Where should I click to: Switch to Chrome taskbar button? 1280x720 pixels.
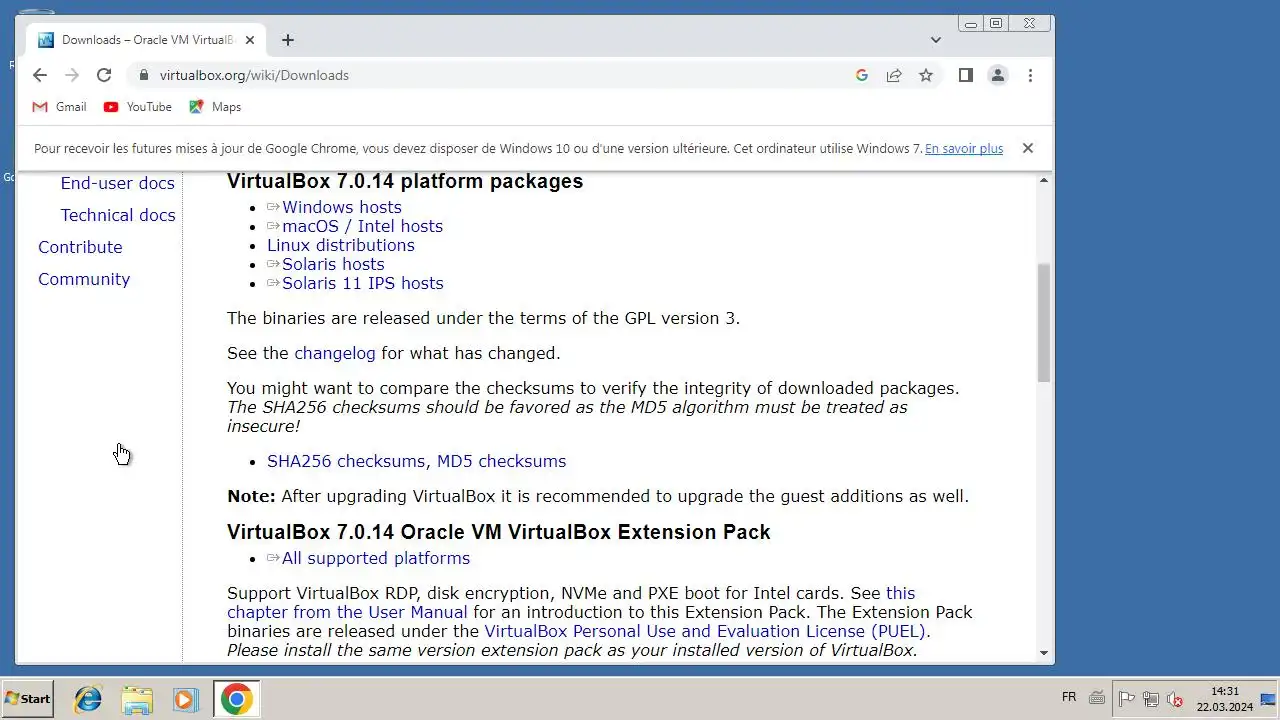pyautogui.click(x=236, y=699)
